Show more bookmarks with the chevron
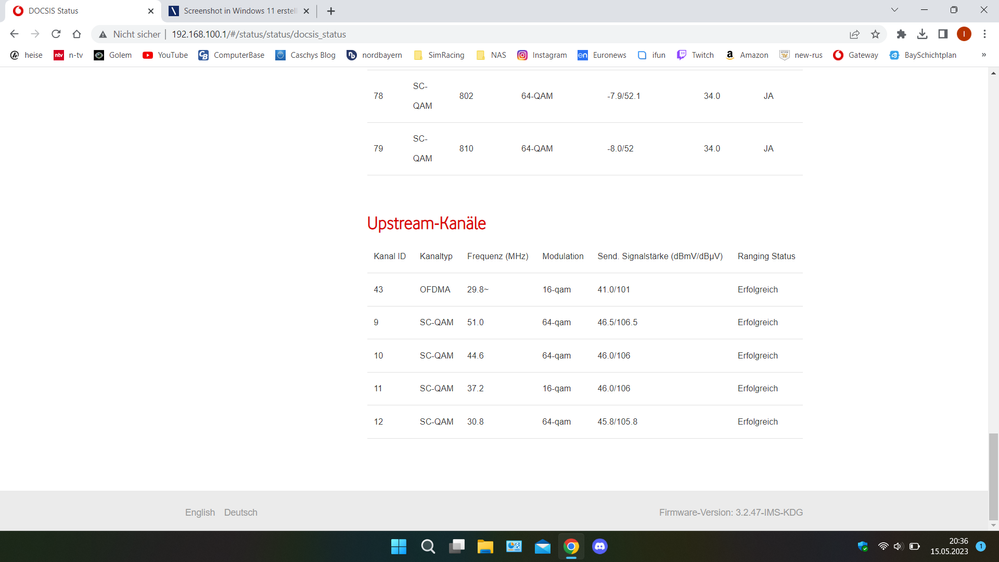Screen dimensions: 999x562 984,55
